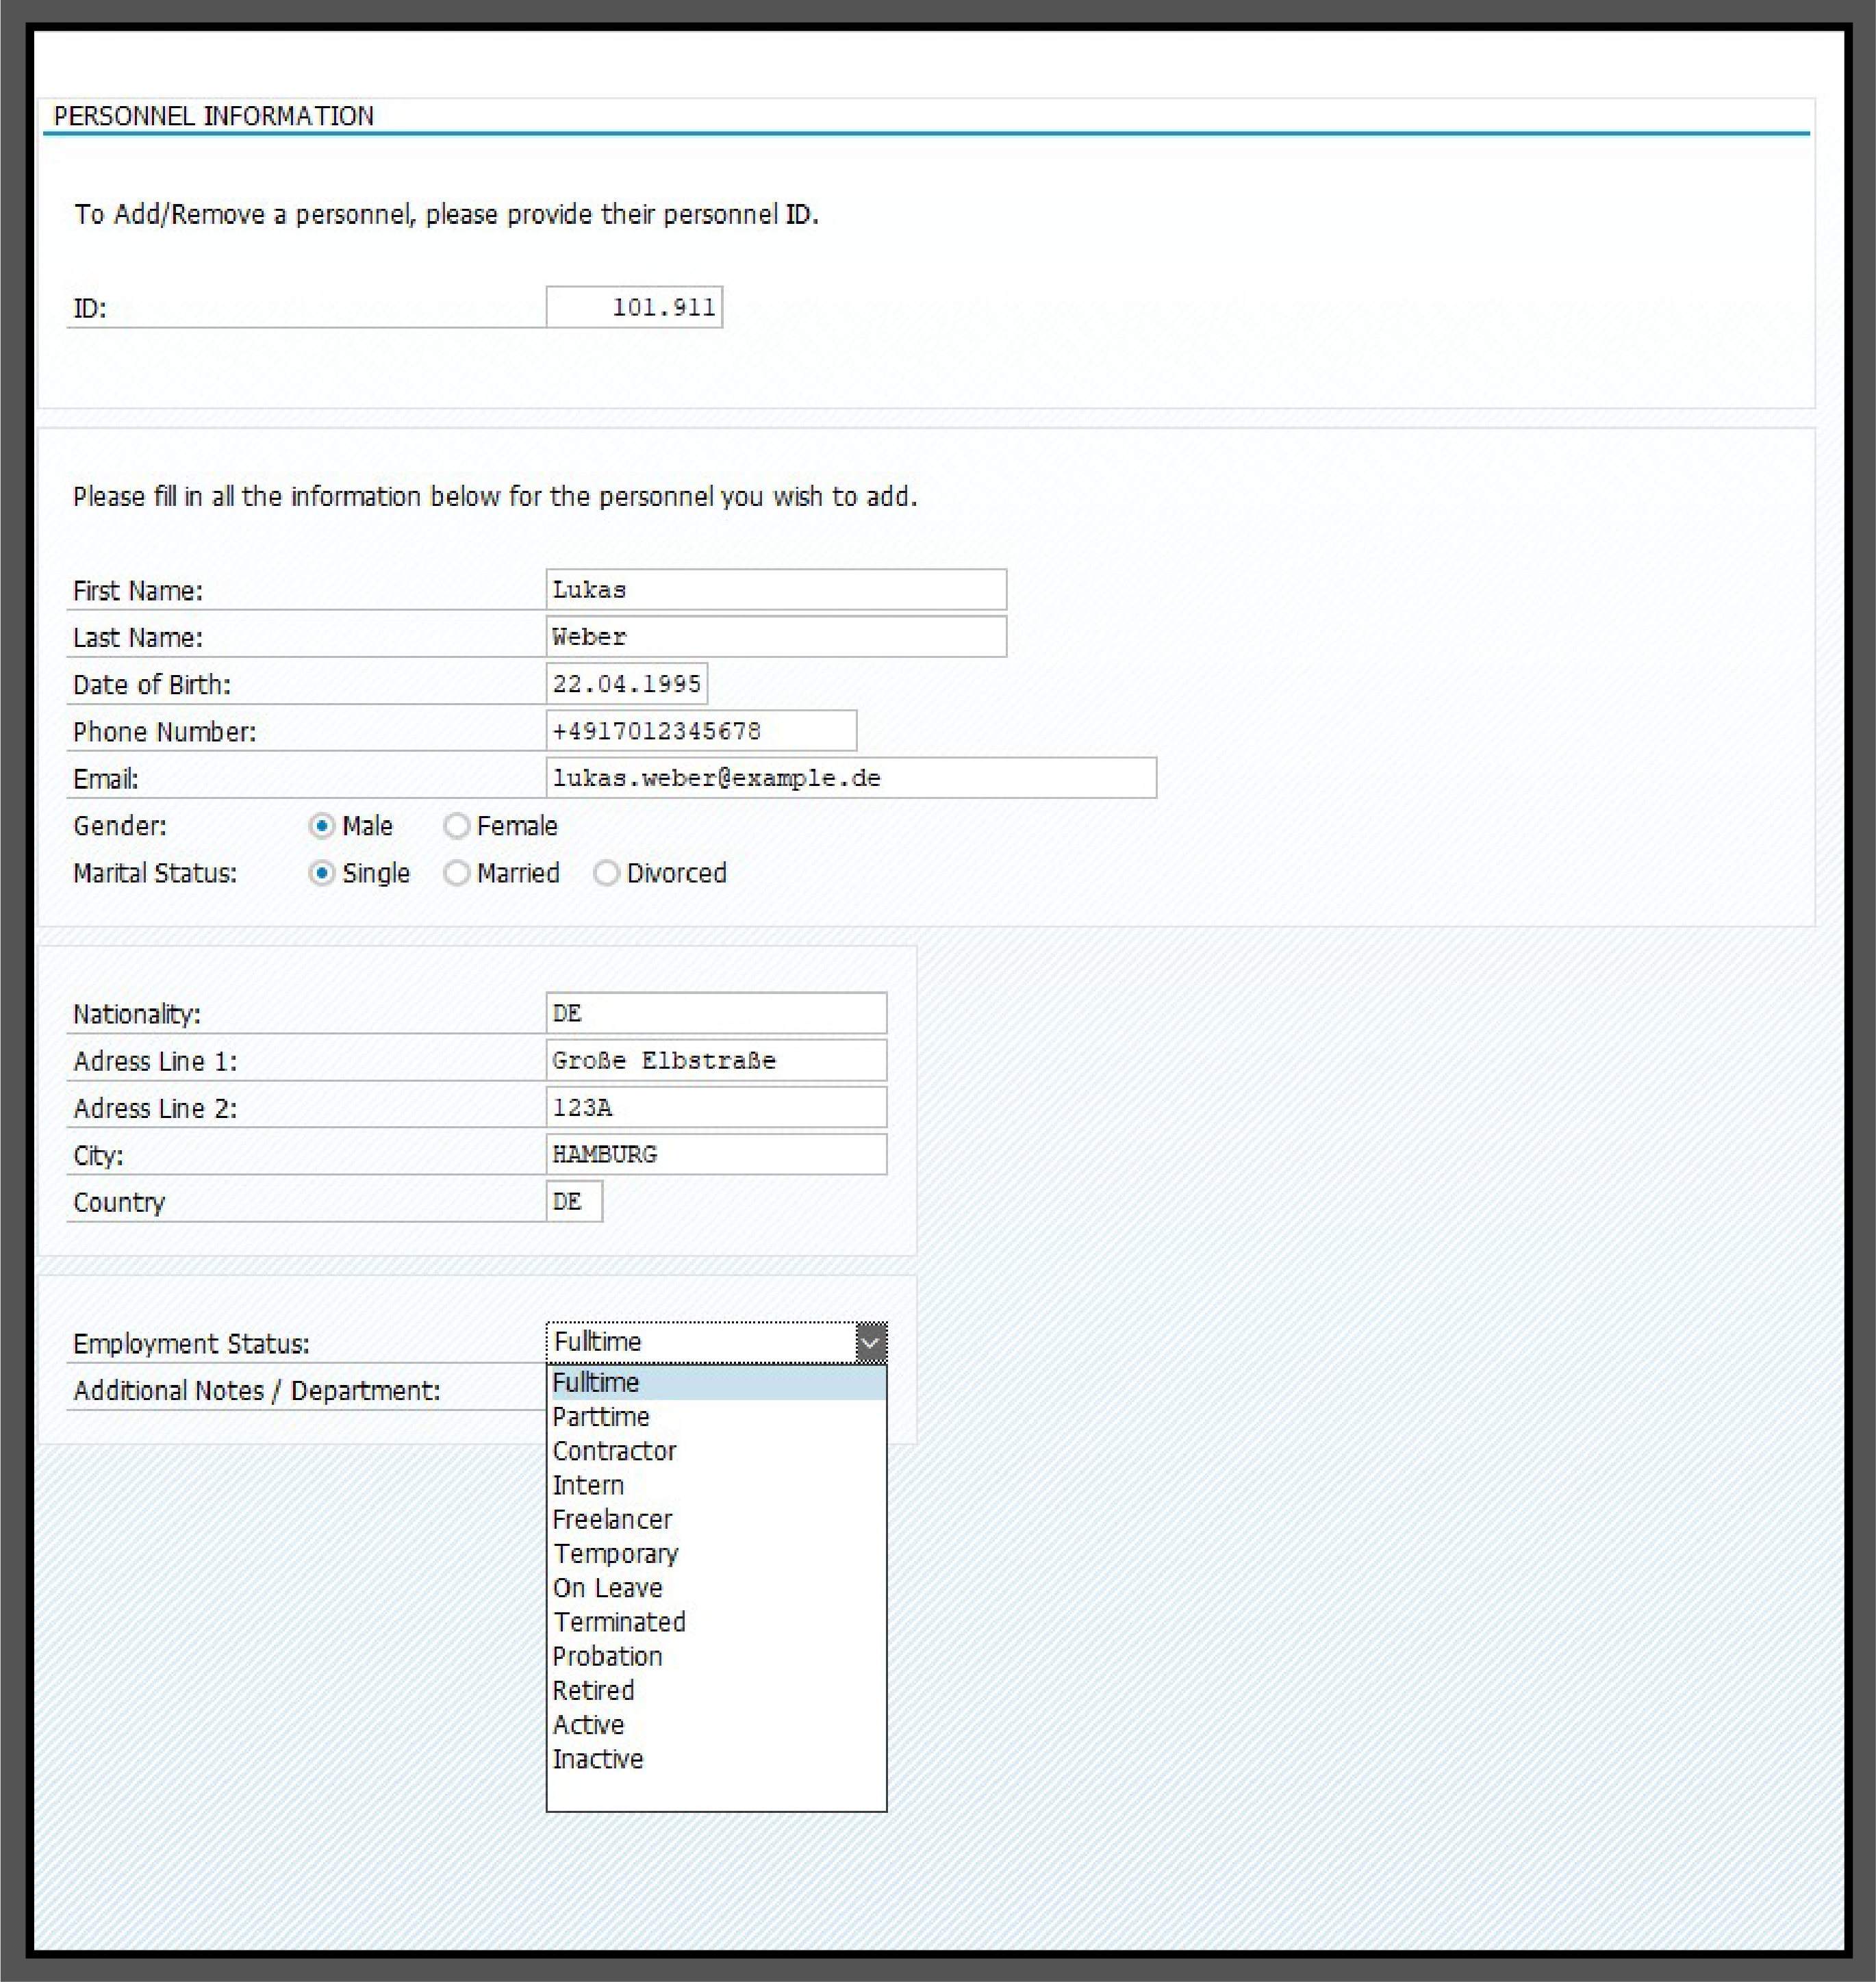Click the City field showing HAMBURG

[715, 1154]
